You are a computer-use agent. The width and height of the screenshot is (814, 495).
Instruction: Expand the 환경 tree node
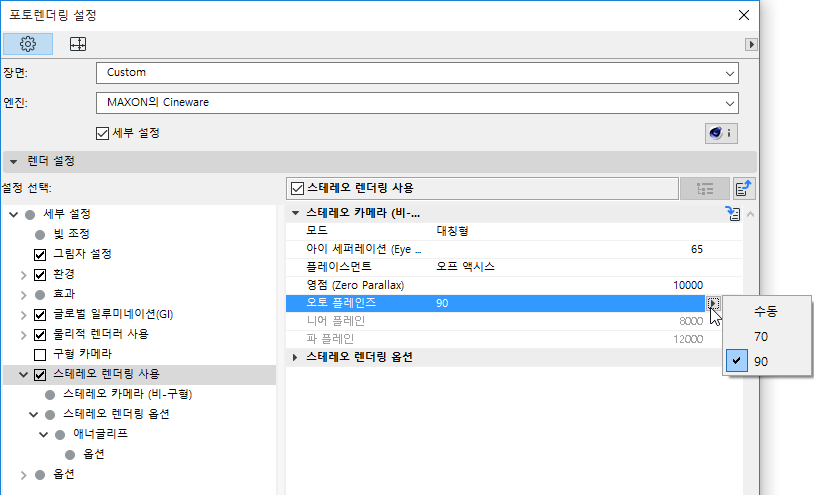[x=23, y=275]
